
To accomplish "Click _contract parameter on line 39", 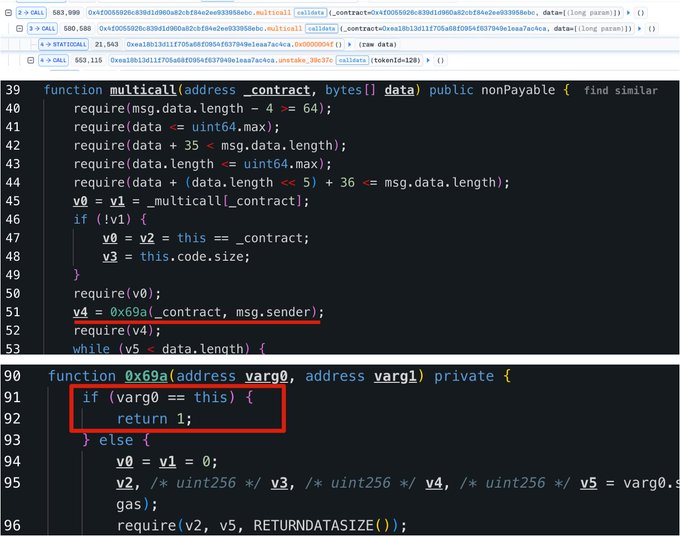I will [x=276, y=90].
